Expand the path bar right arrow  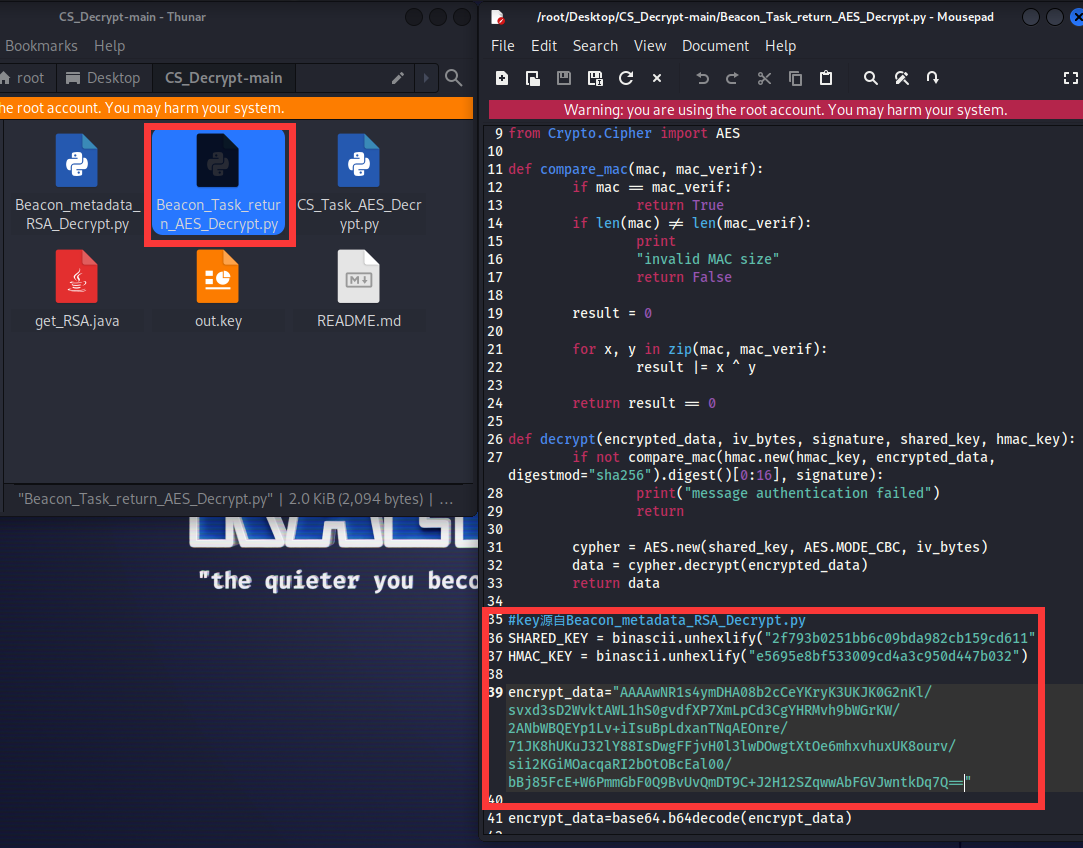426,78
